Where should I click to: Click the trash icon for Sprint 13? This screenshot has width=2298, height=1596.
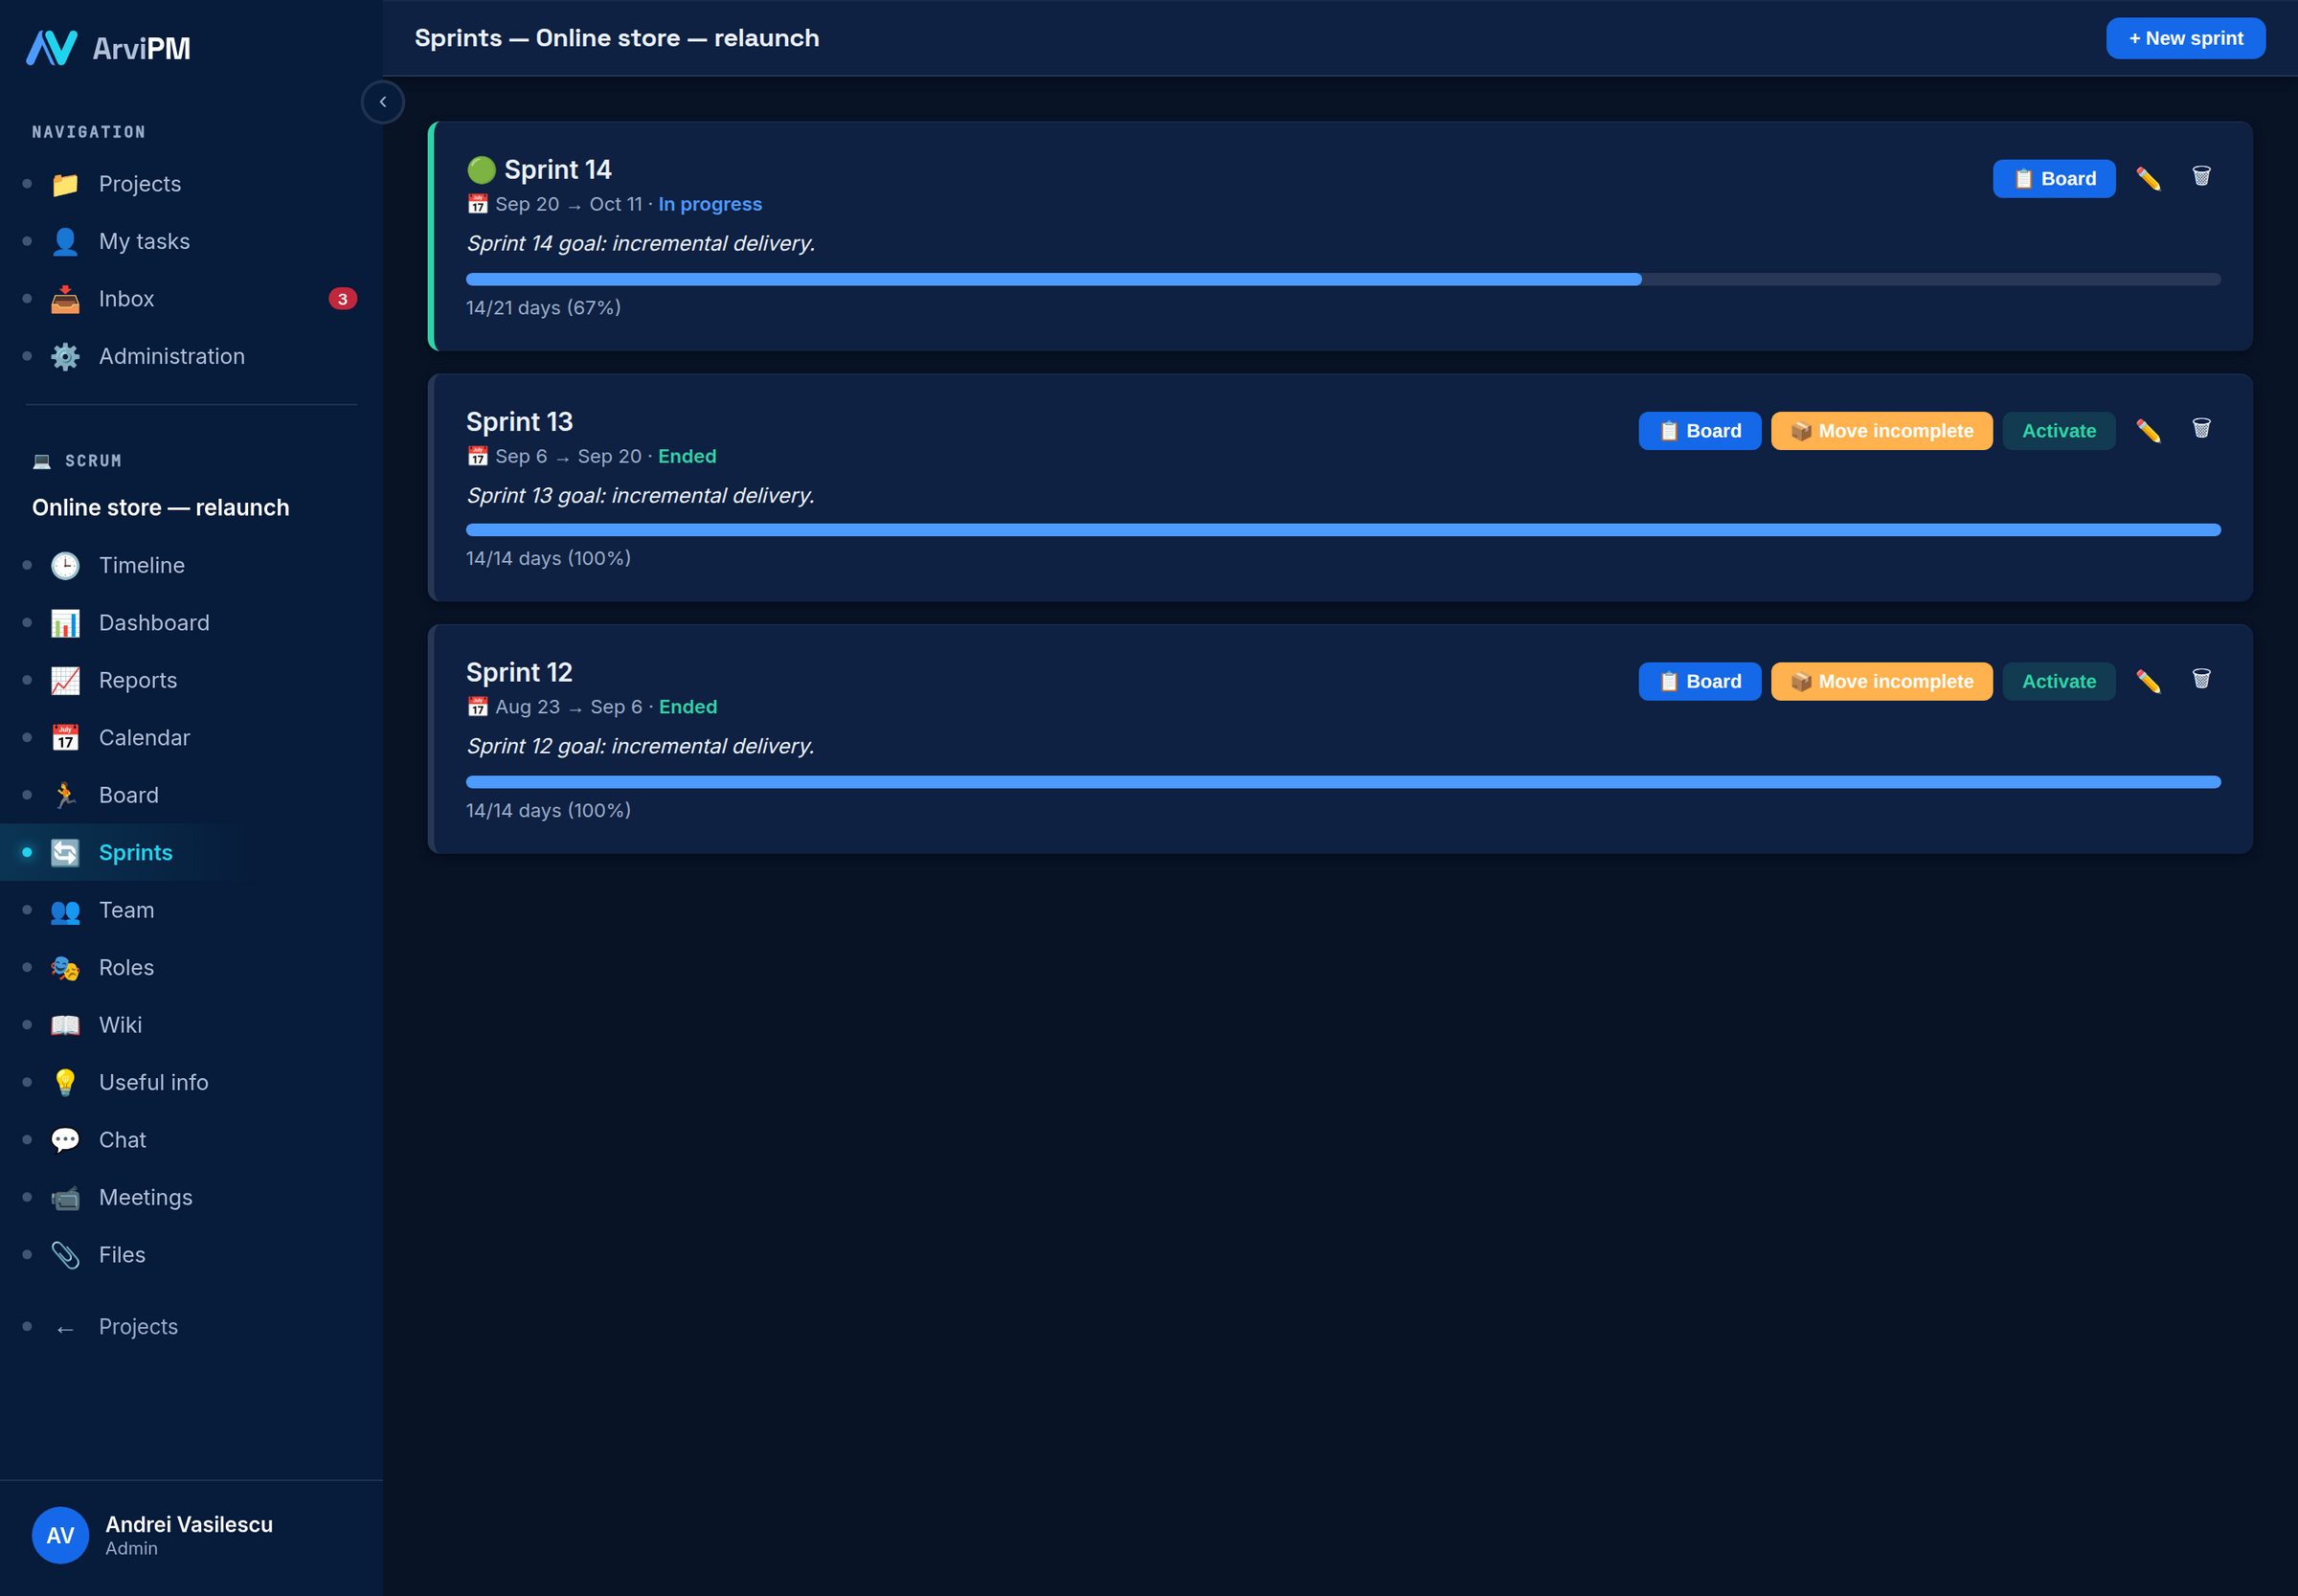[x=2201, y=429]
